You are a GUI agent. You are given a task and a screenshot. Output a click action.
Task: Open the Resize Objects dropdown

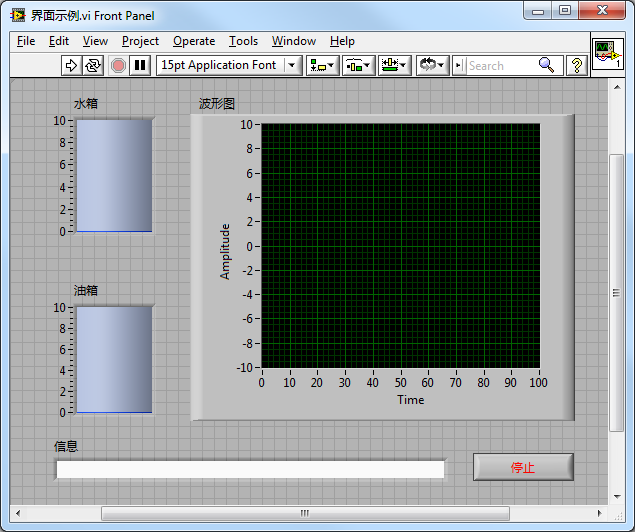(x=394, y=65)
